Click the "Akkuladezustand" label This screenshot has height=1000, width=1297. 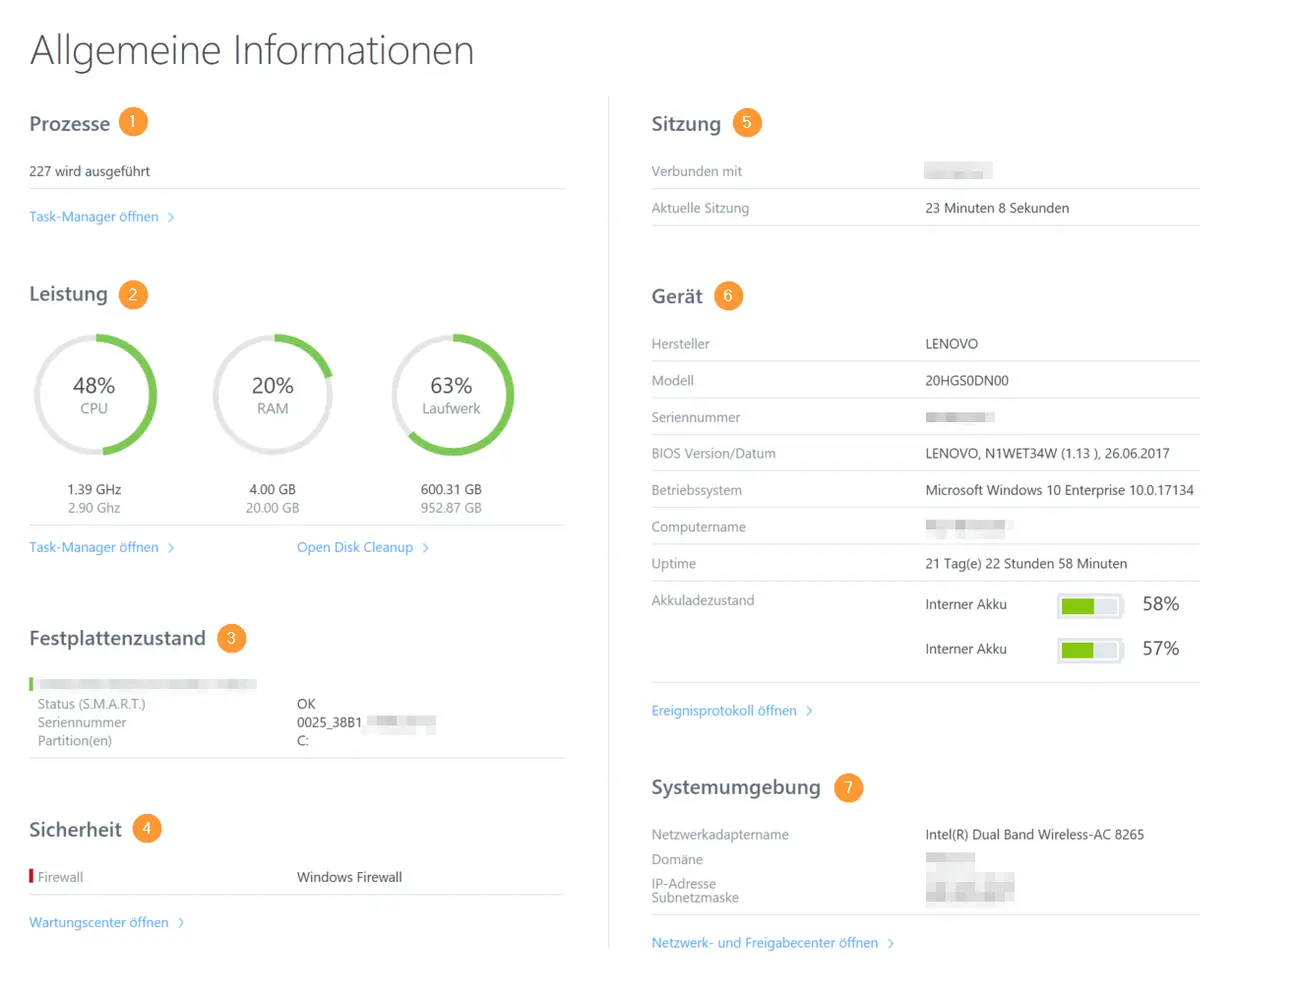point(703,601)
